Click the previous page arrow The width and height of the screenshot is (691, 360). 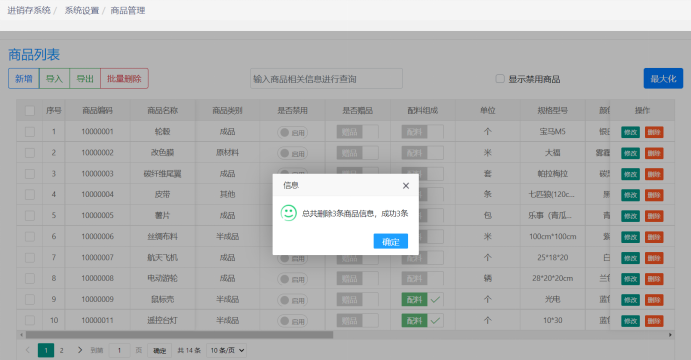pyautogui.click(x=28, y=350)
